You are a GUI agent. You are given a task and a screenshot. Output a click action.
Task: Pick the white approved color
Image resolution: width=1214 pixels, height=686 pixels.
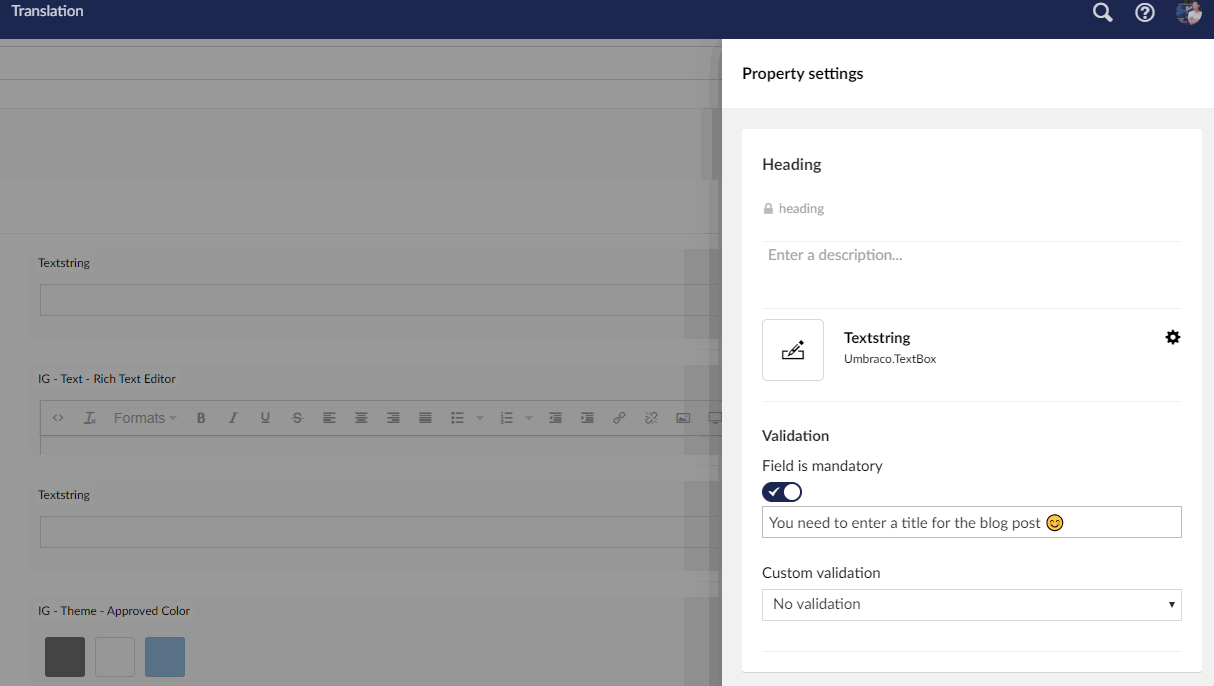pyautogui.click(x=115, y=657)
